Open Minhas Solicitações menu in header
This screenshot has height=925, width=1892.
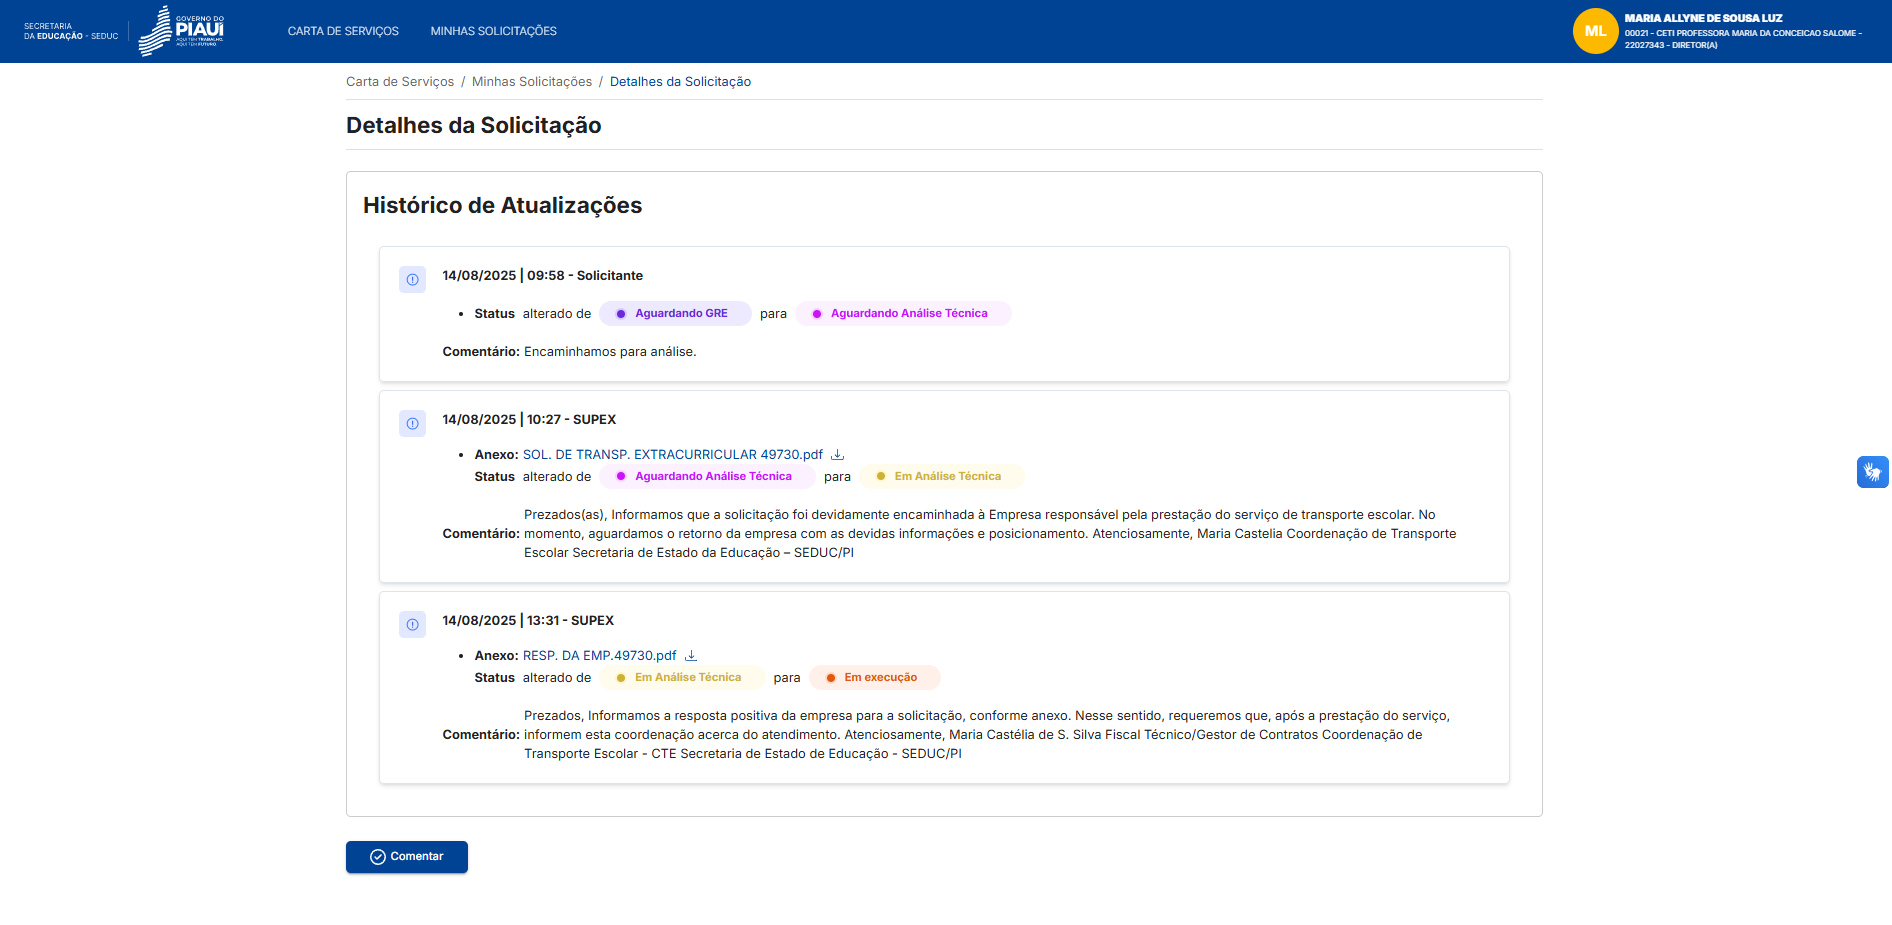point(493,31)
